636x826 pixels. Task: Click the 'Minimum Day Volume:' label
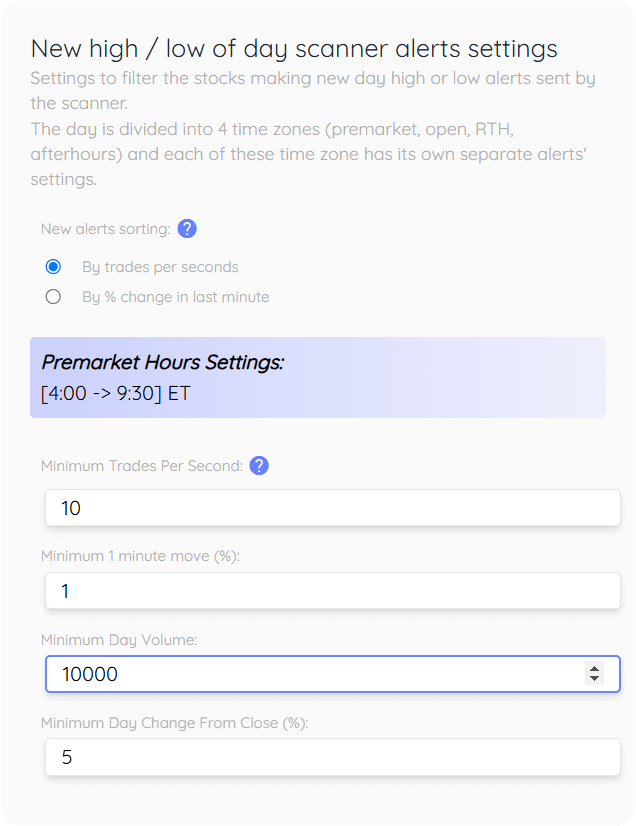pos(119,640)
